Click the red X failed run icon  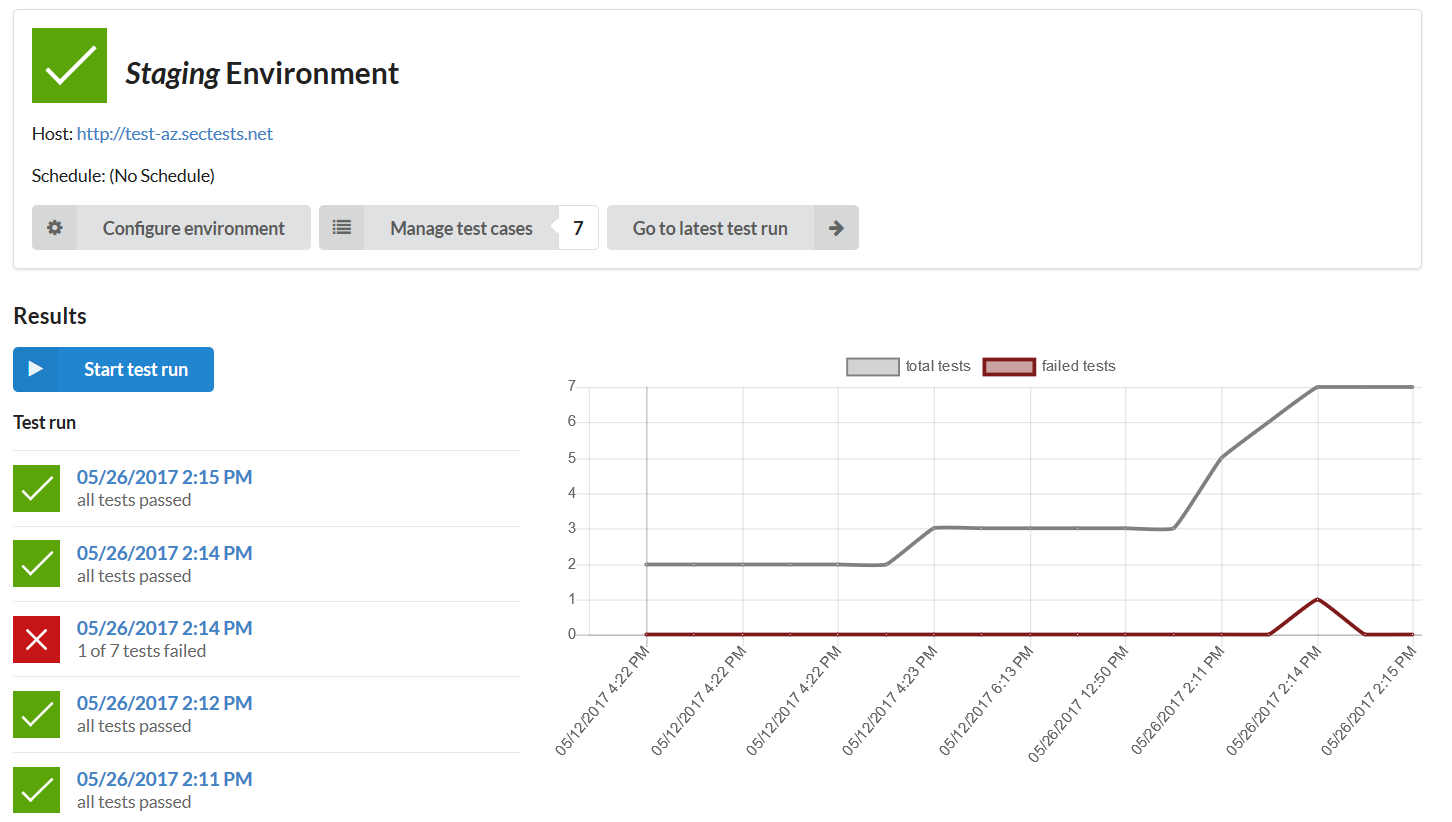[37, 640]
